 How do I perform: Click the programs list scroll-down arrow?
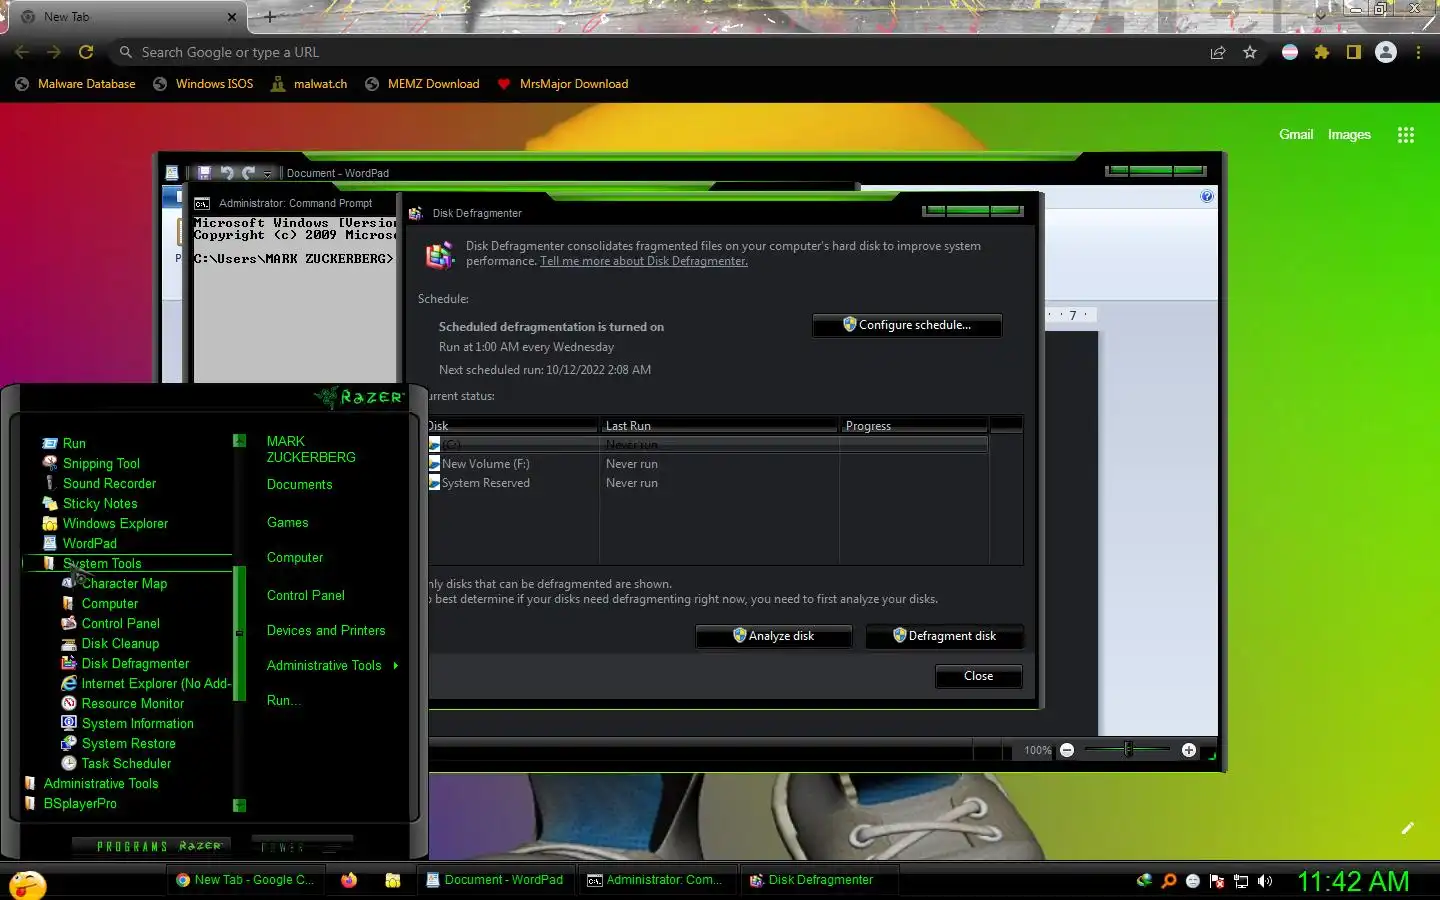click(239, 805)
